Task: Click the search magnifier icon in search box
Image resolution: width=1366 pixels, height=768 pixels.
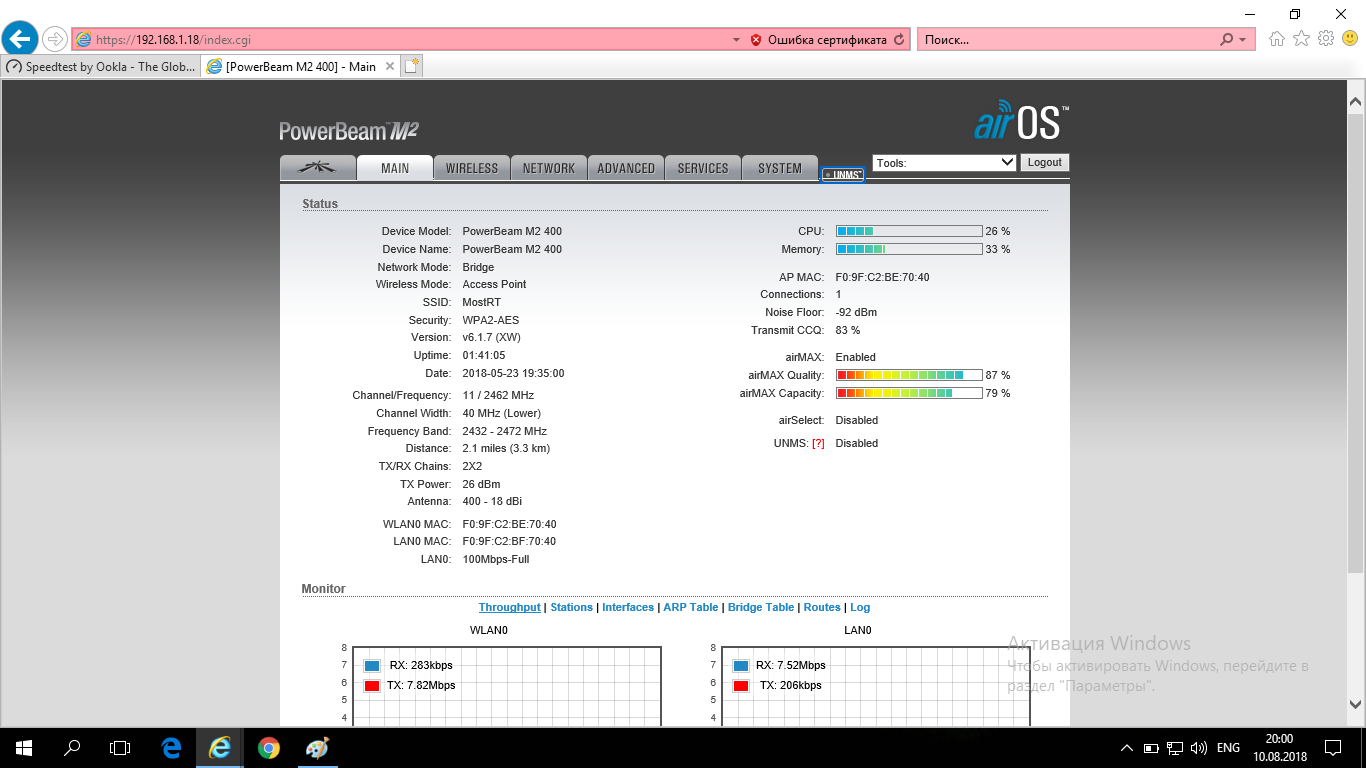Action: (x=1227, y=40)
